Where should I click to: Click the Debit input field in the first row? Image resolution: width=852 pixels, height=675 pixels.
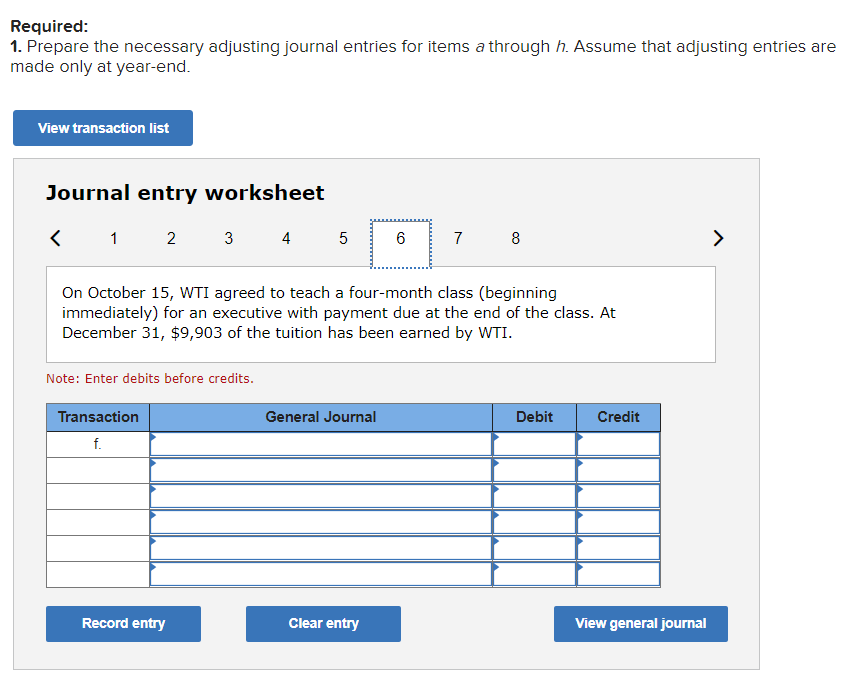click(x=534, y=443)
